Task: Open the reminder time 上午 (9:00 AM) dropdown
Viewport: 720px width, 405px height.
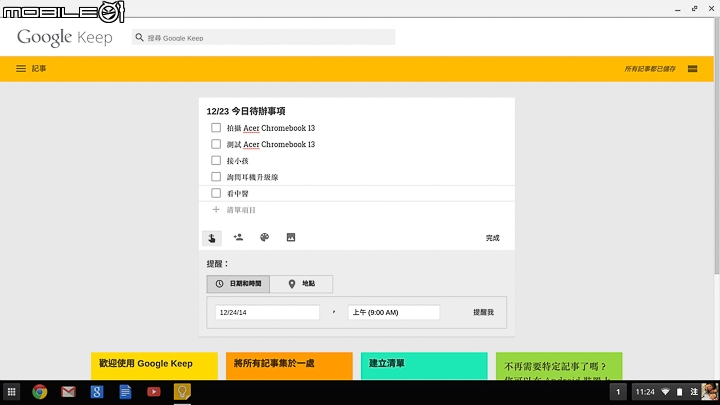Action: point(394,312)
